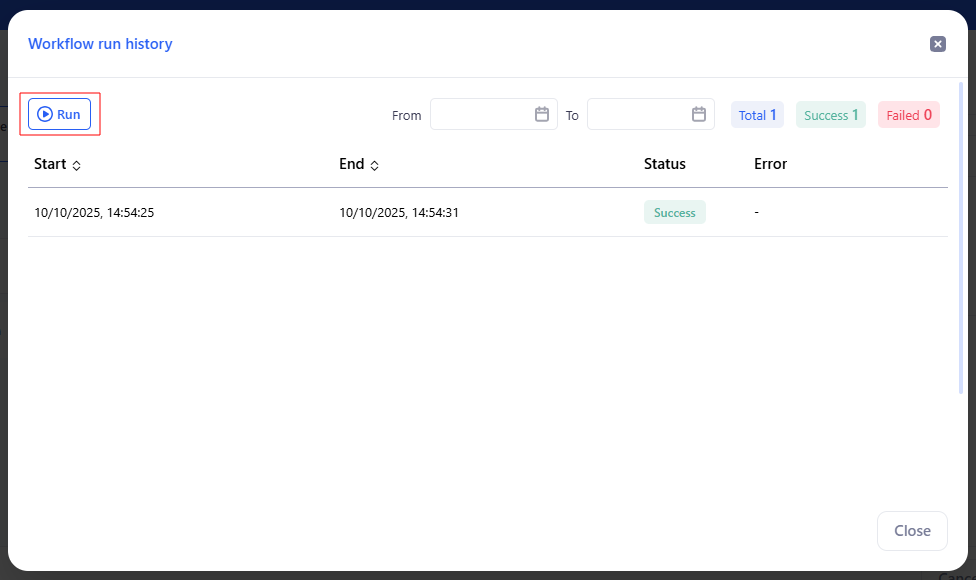Click the dialog close icon at top right

pyautogui.click(x=937, y=44)
